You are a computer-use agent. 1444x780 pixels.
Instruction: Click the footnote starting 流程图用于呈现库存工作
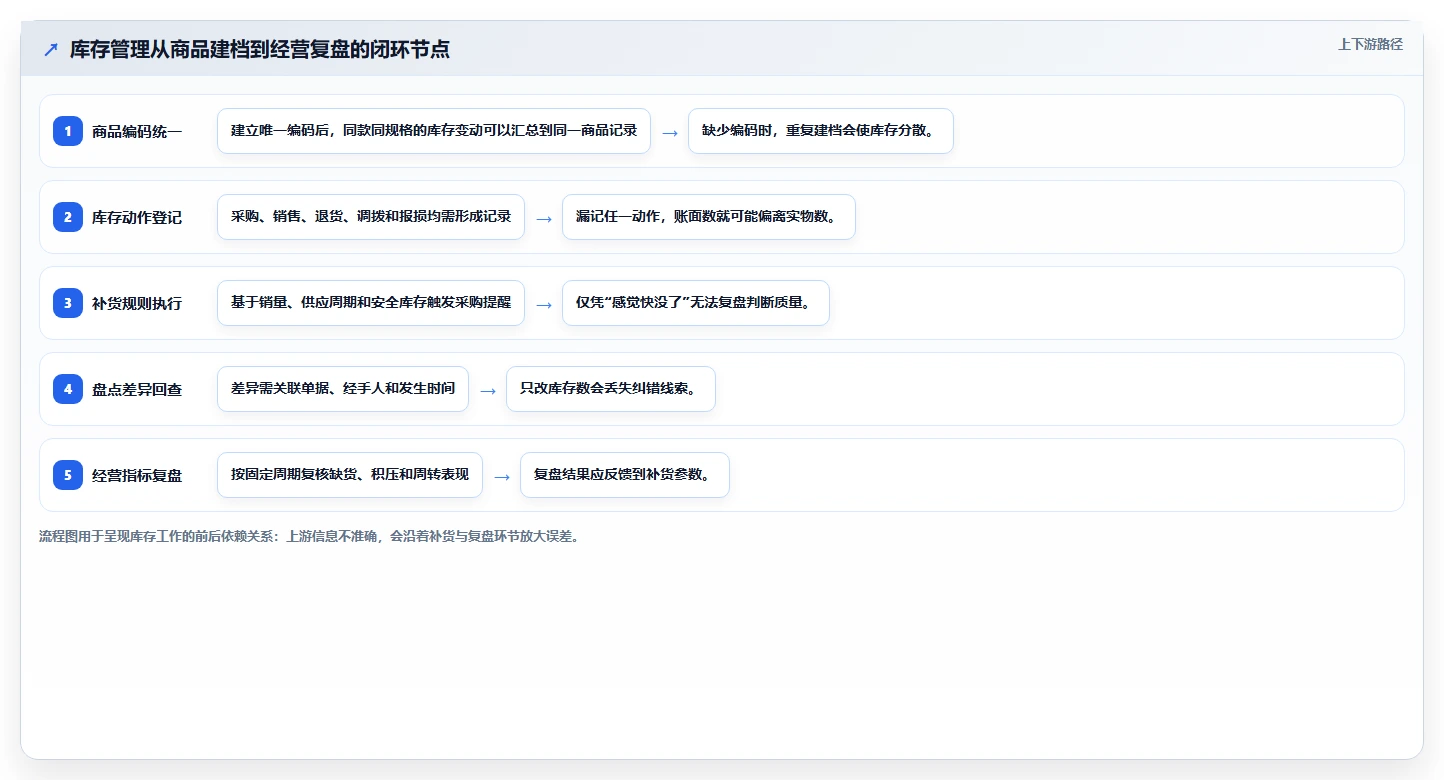click(310, 536)
